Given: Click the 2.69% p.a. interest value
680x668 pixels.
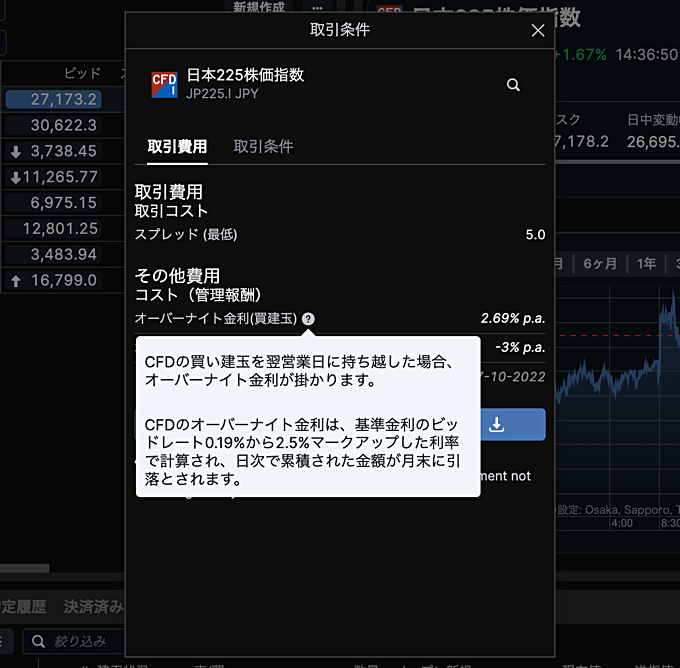Looking at the screenshot, I should point(513,318).
